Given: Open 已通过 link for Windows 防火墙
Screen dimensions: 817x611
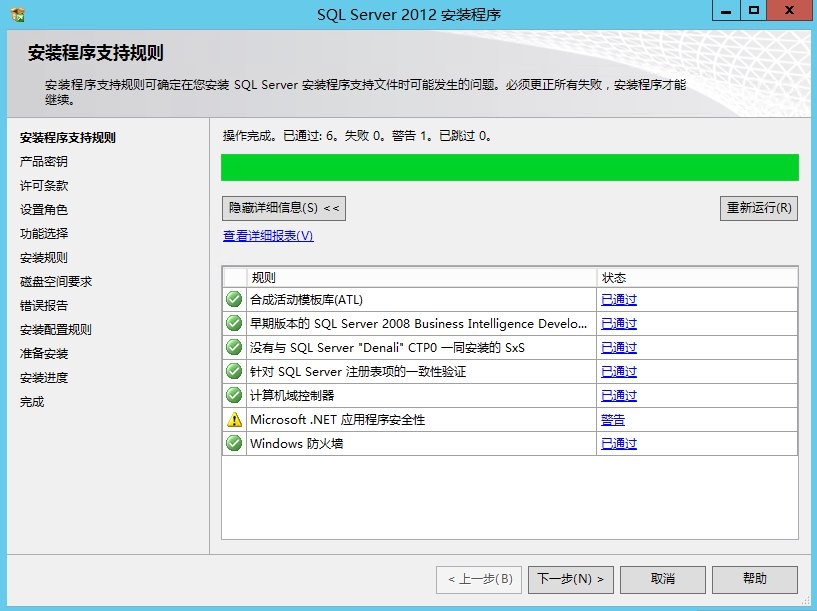Looking at the screenshot, I should (618, 443).
